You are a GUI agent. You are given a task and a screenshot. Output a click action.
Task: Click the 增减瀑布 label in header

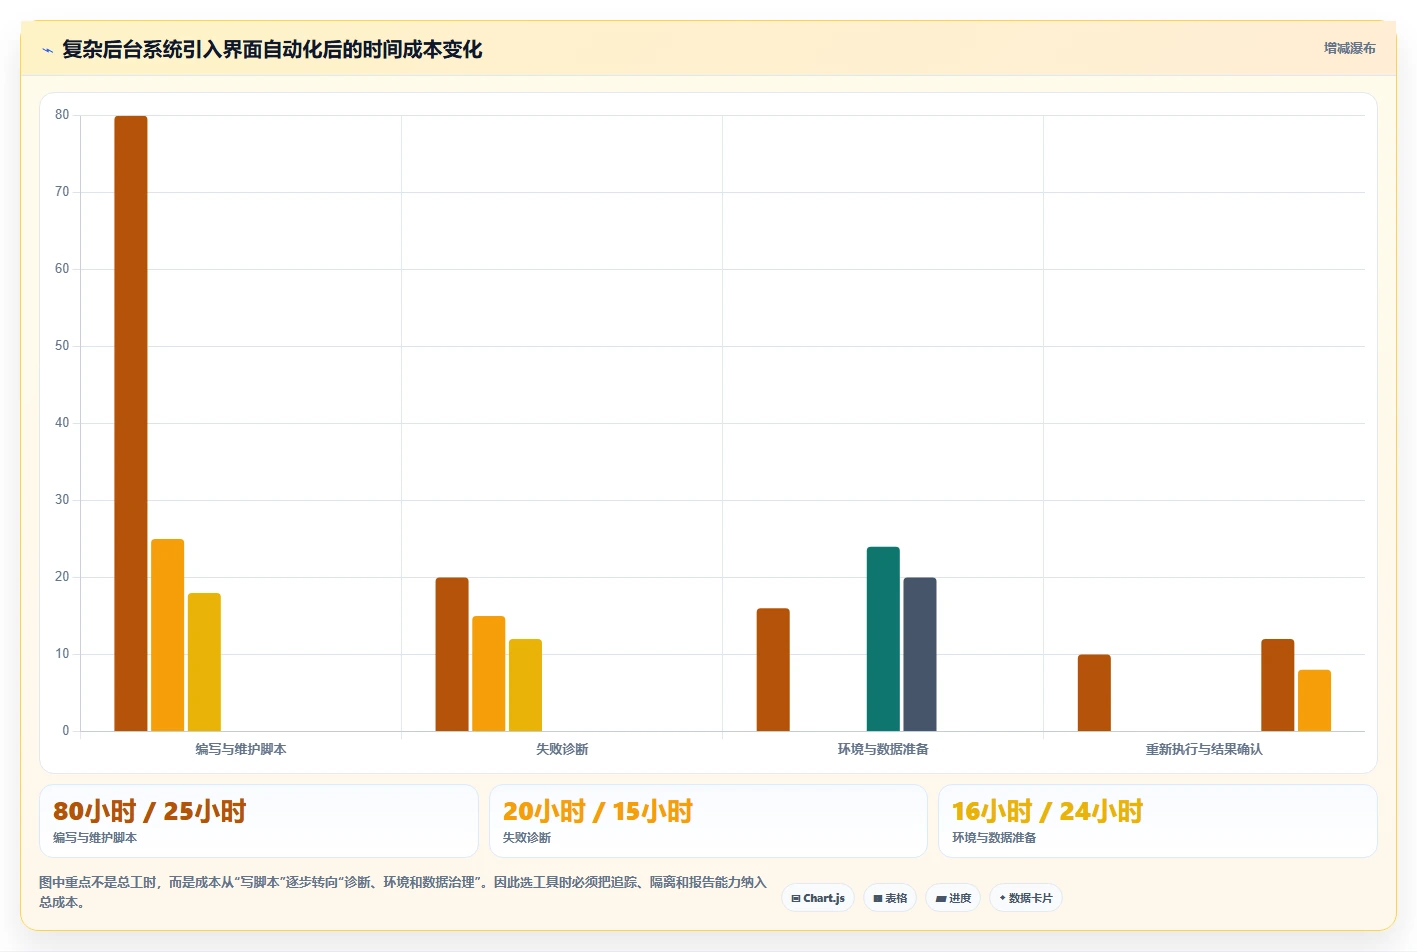(1349, 48)
